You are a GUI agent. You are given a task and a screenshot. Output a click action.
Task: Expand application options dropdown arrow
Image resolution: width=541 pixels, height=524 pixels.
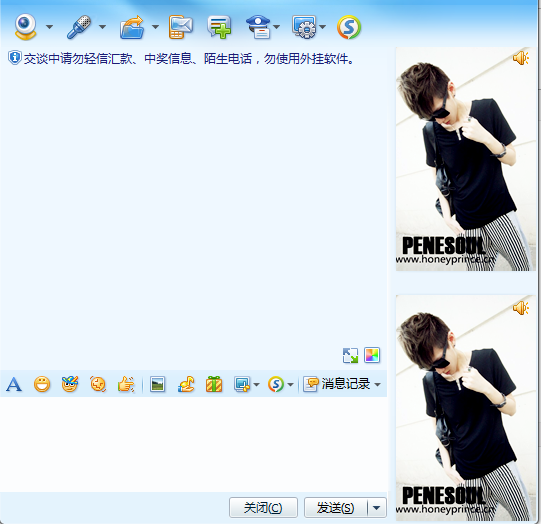[x=323, y=27]
